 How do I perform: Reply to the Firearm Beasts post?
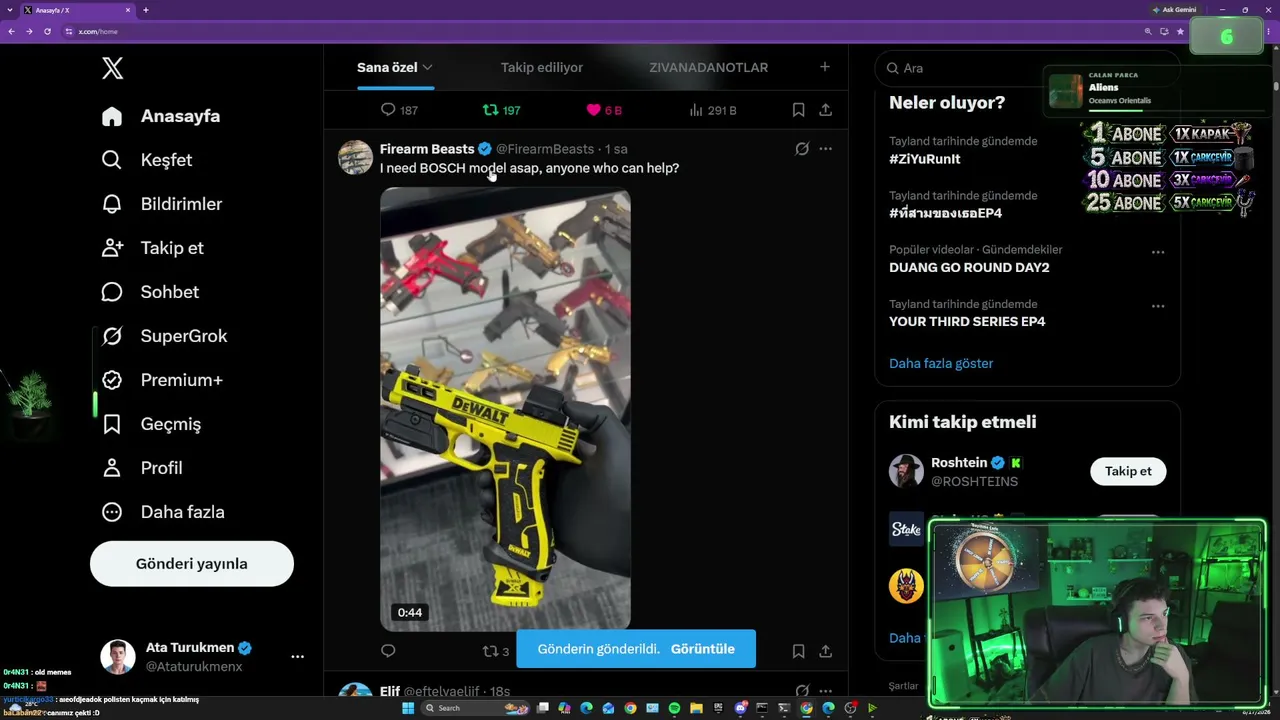pyautogui.click(x=388, y=651)
